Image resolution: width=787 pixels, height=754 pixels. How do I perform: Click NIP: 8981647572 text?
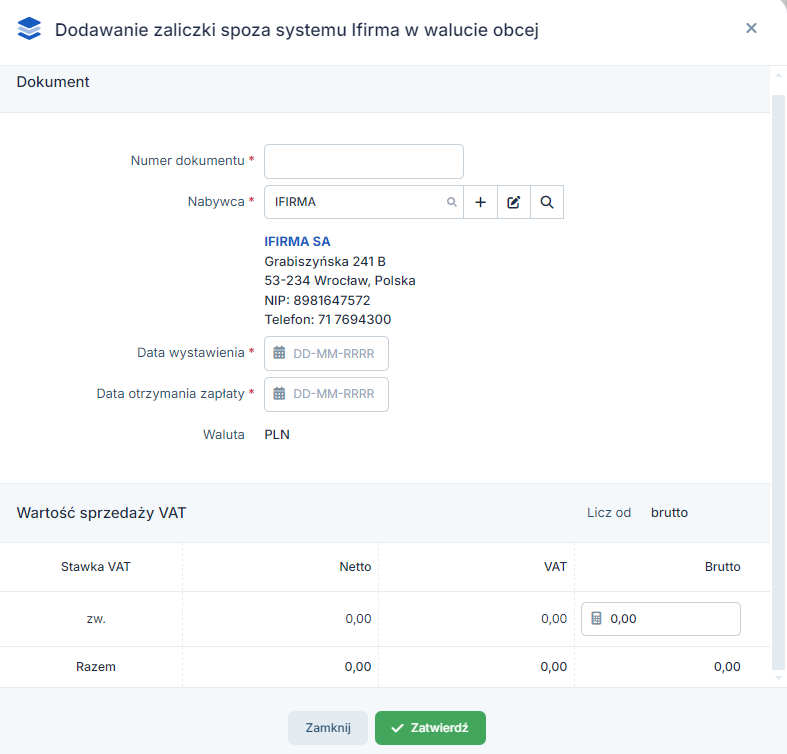point(317,300)
